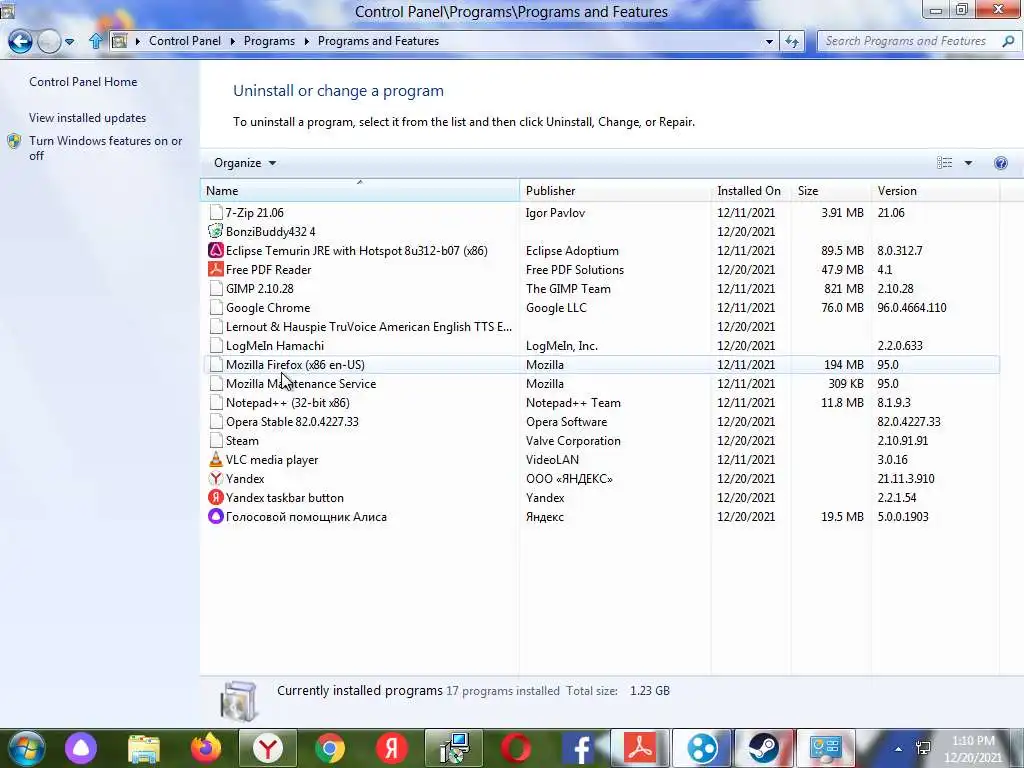Click the Up one level arrow
Viewport: 1024px width, 768px height.
tap(95, 41)
